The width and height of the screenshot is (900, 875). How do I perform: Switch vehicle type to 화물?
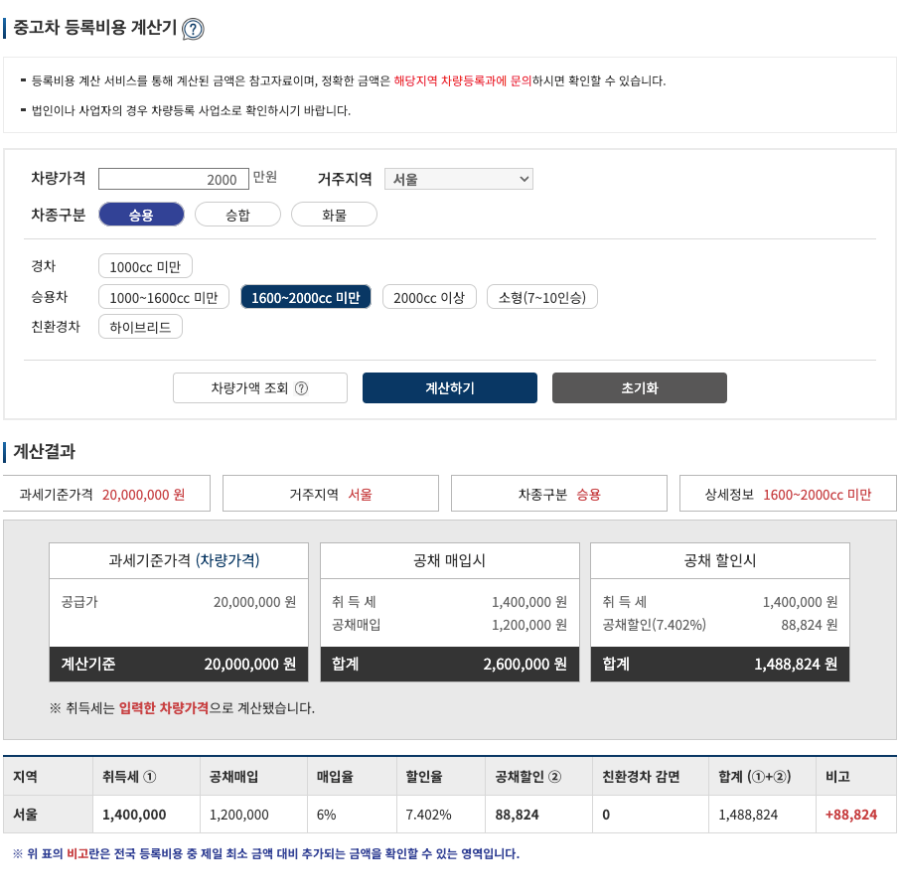[334, 214]
